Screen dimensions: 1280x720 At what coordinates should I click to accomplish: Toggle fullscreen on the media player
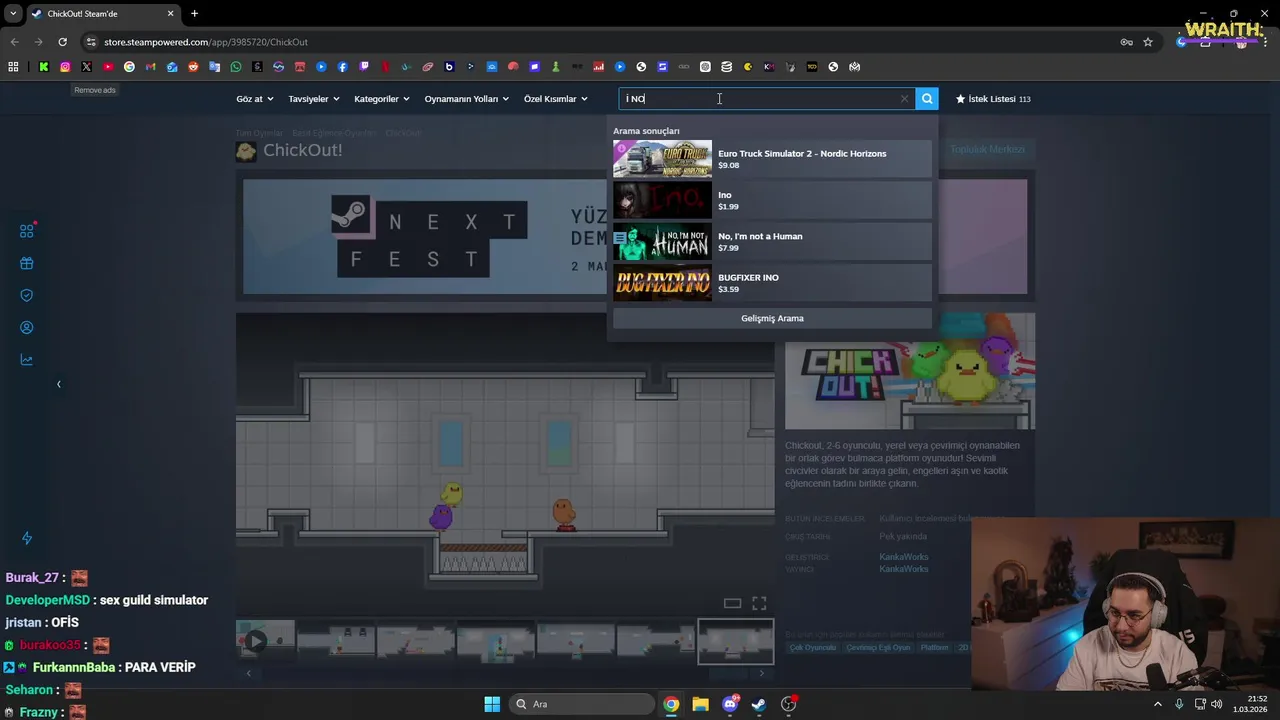point(759,603)
